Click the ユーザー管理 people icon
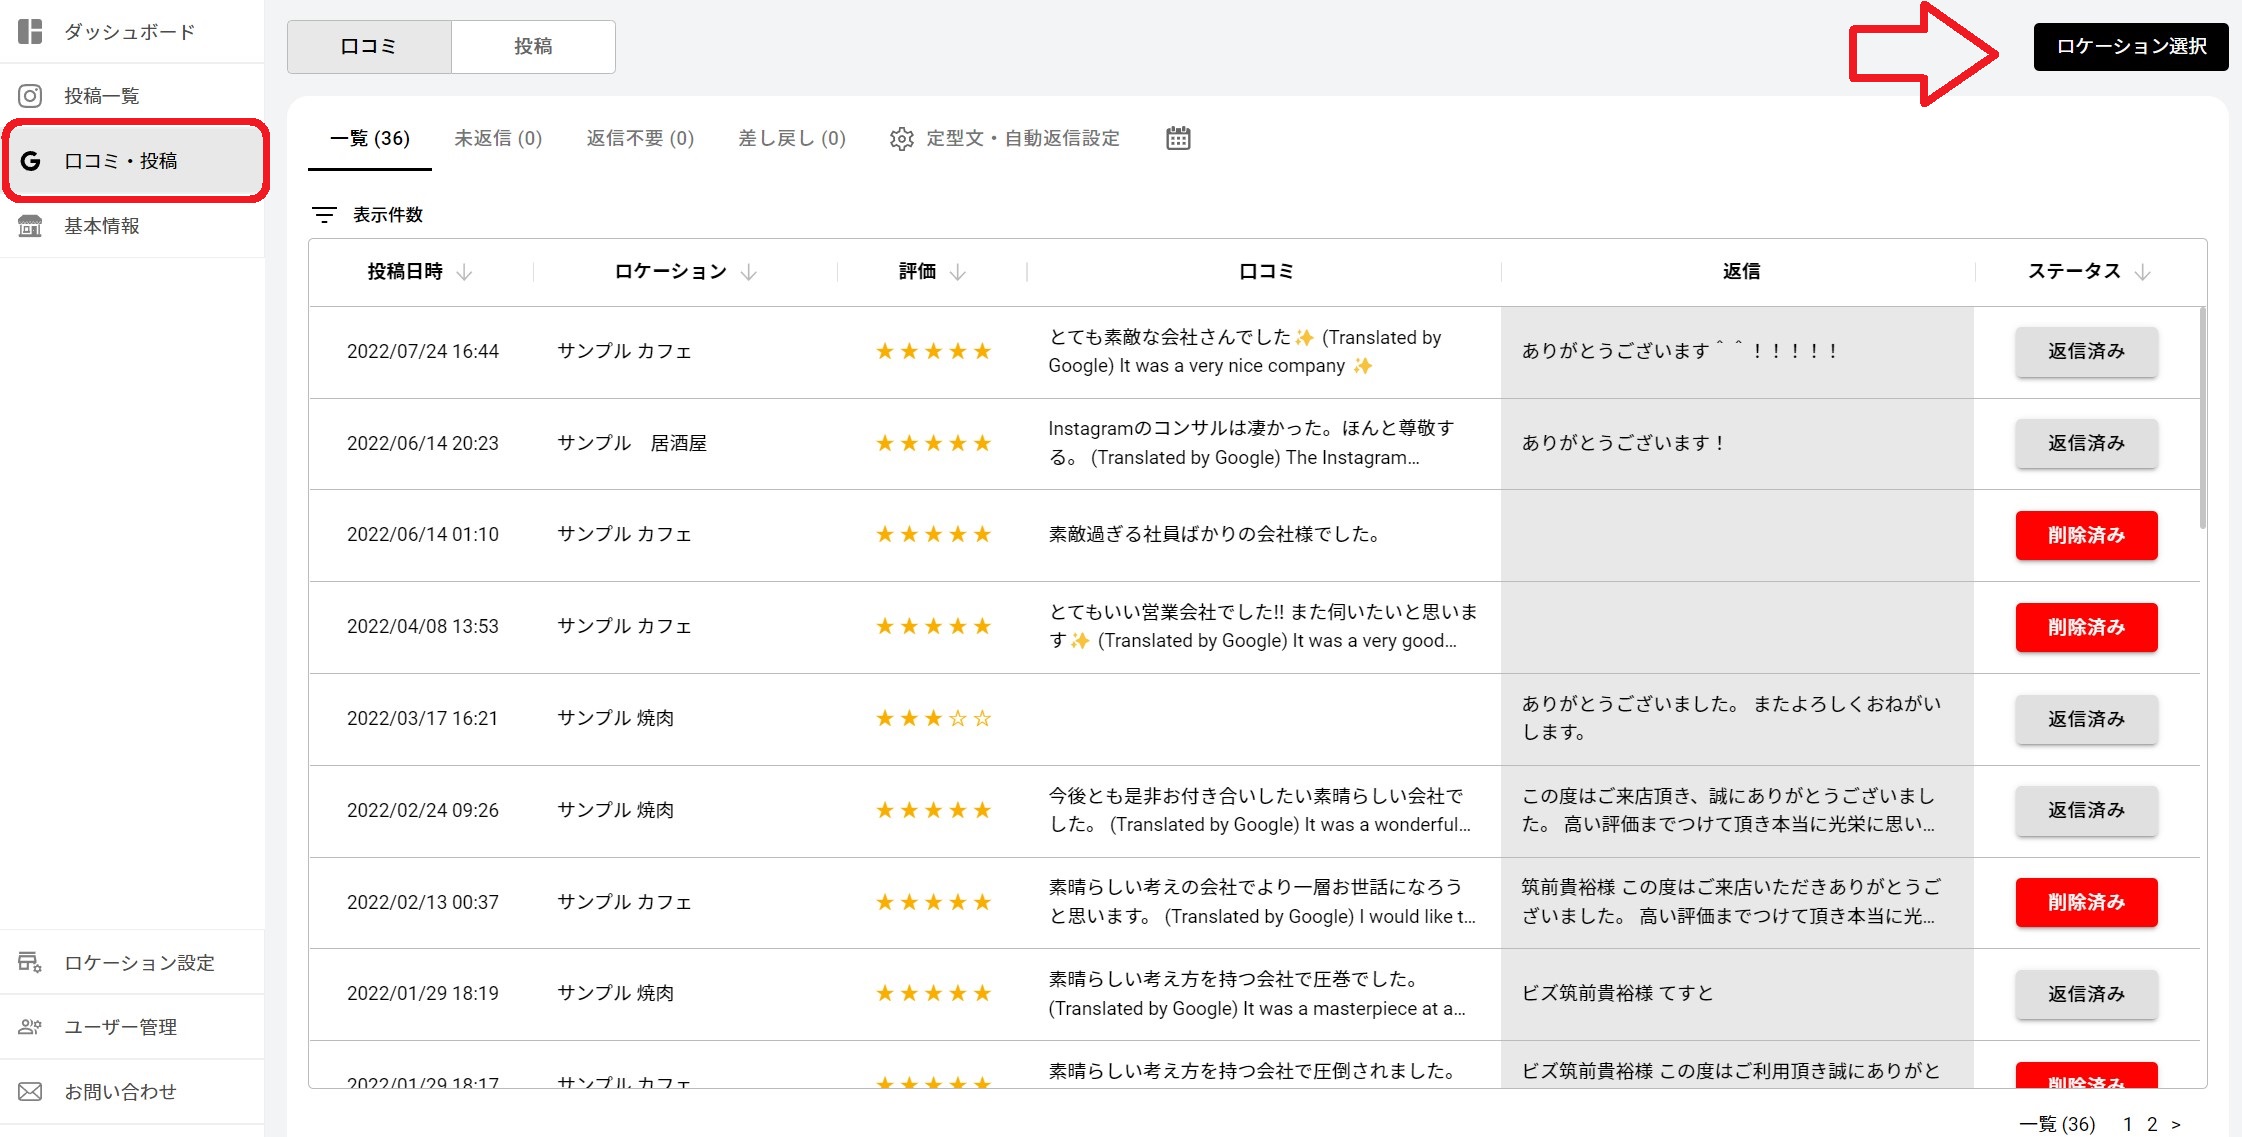The image size is (2242, 1137). click(x=31, y=1027)
